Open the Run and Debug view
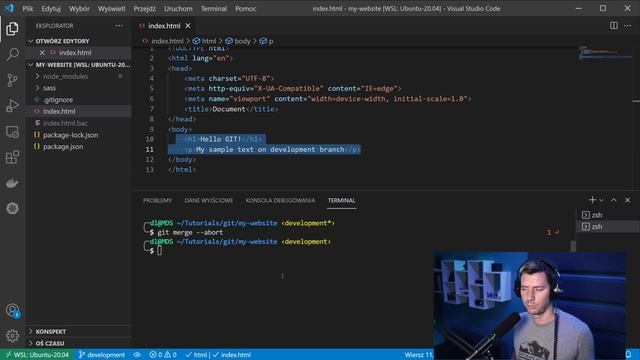Image resolution: width=640 pixels, height=360 pixels. [x=12, y=106]
